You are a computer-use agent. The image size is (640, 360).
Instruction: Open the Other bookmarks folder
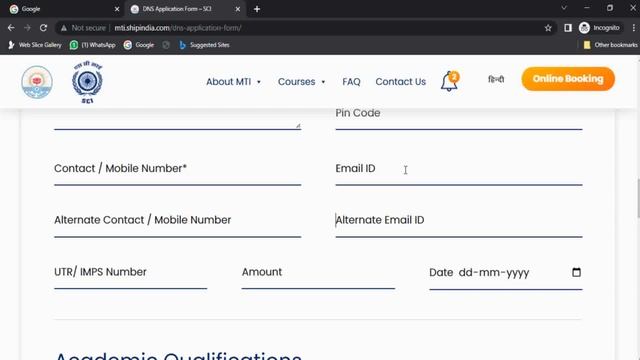(610, 45)
